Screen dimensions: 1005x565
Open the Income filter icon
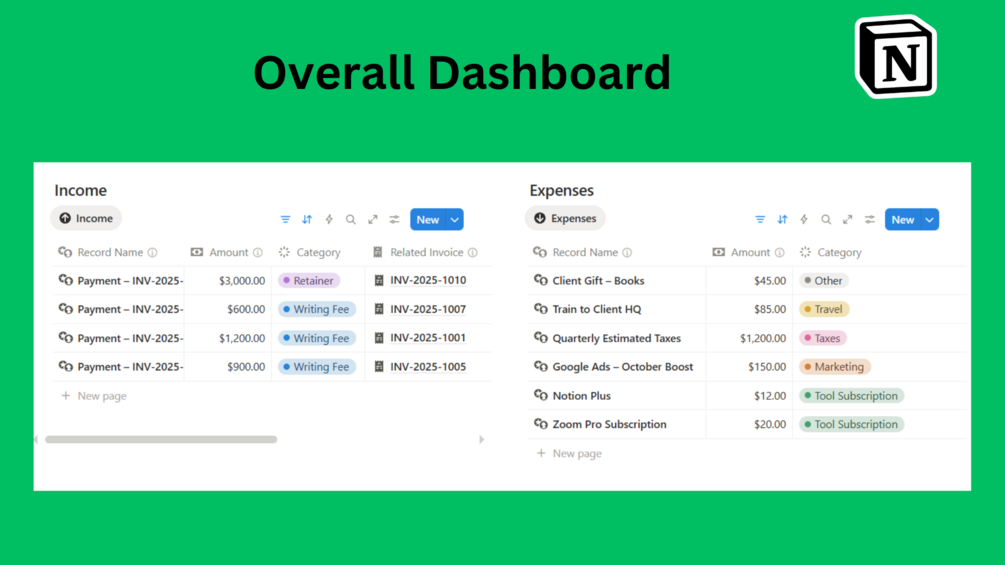pyautogui.click(x=285, y=220)
